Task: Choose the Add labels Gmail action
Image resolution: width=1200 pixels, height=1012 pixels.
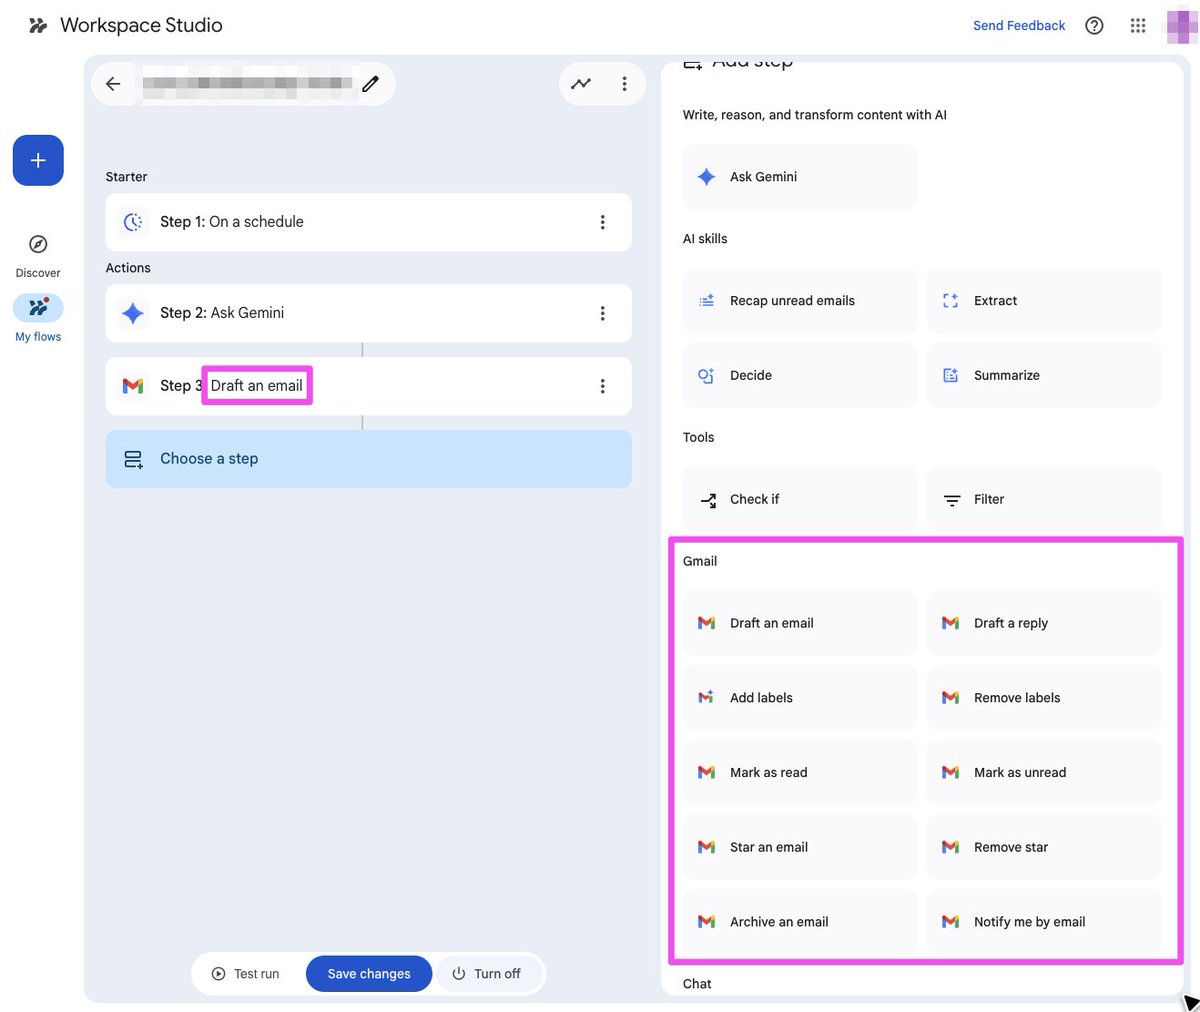Action: coord(800,698)
